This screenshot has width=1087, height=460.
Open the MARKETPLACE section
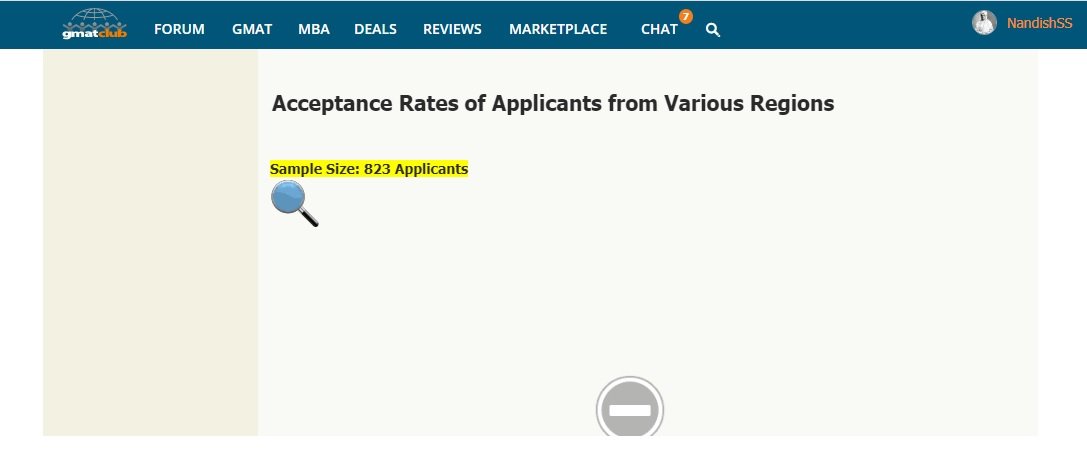(558, 29)
